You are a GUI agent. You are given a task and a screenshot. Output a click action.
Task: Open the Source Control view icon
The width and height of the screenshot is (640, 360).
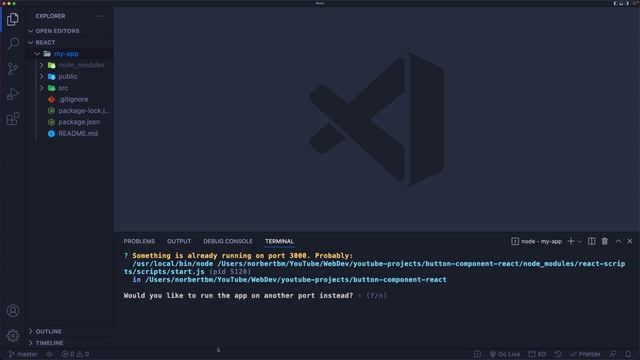(x=13, y=69)
